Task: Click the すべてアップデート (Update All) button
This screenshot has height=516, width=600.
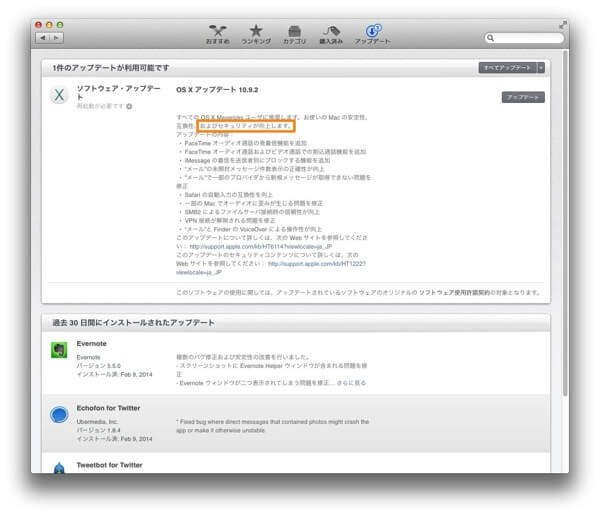Action: click(x=507, y=68)
